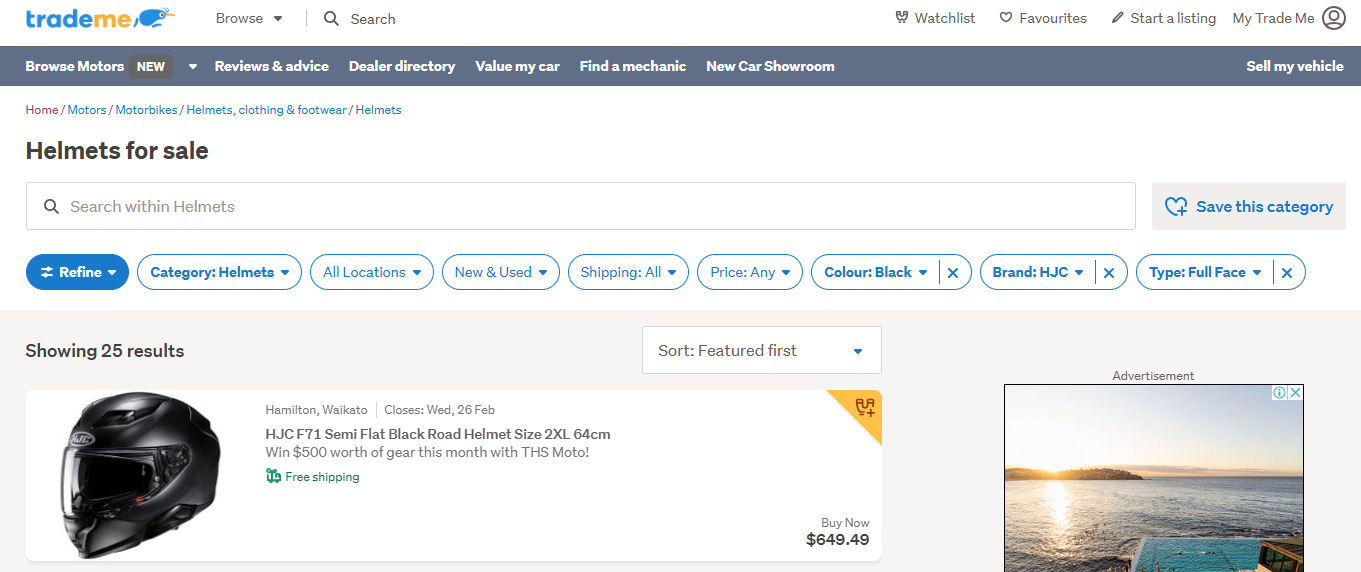
Task: Go to Home breadcrumb
Action: (x=42, y=110)
